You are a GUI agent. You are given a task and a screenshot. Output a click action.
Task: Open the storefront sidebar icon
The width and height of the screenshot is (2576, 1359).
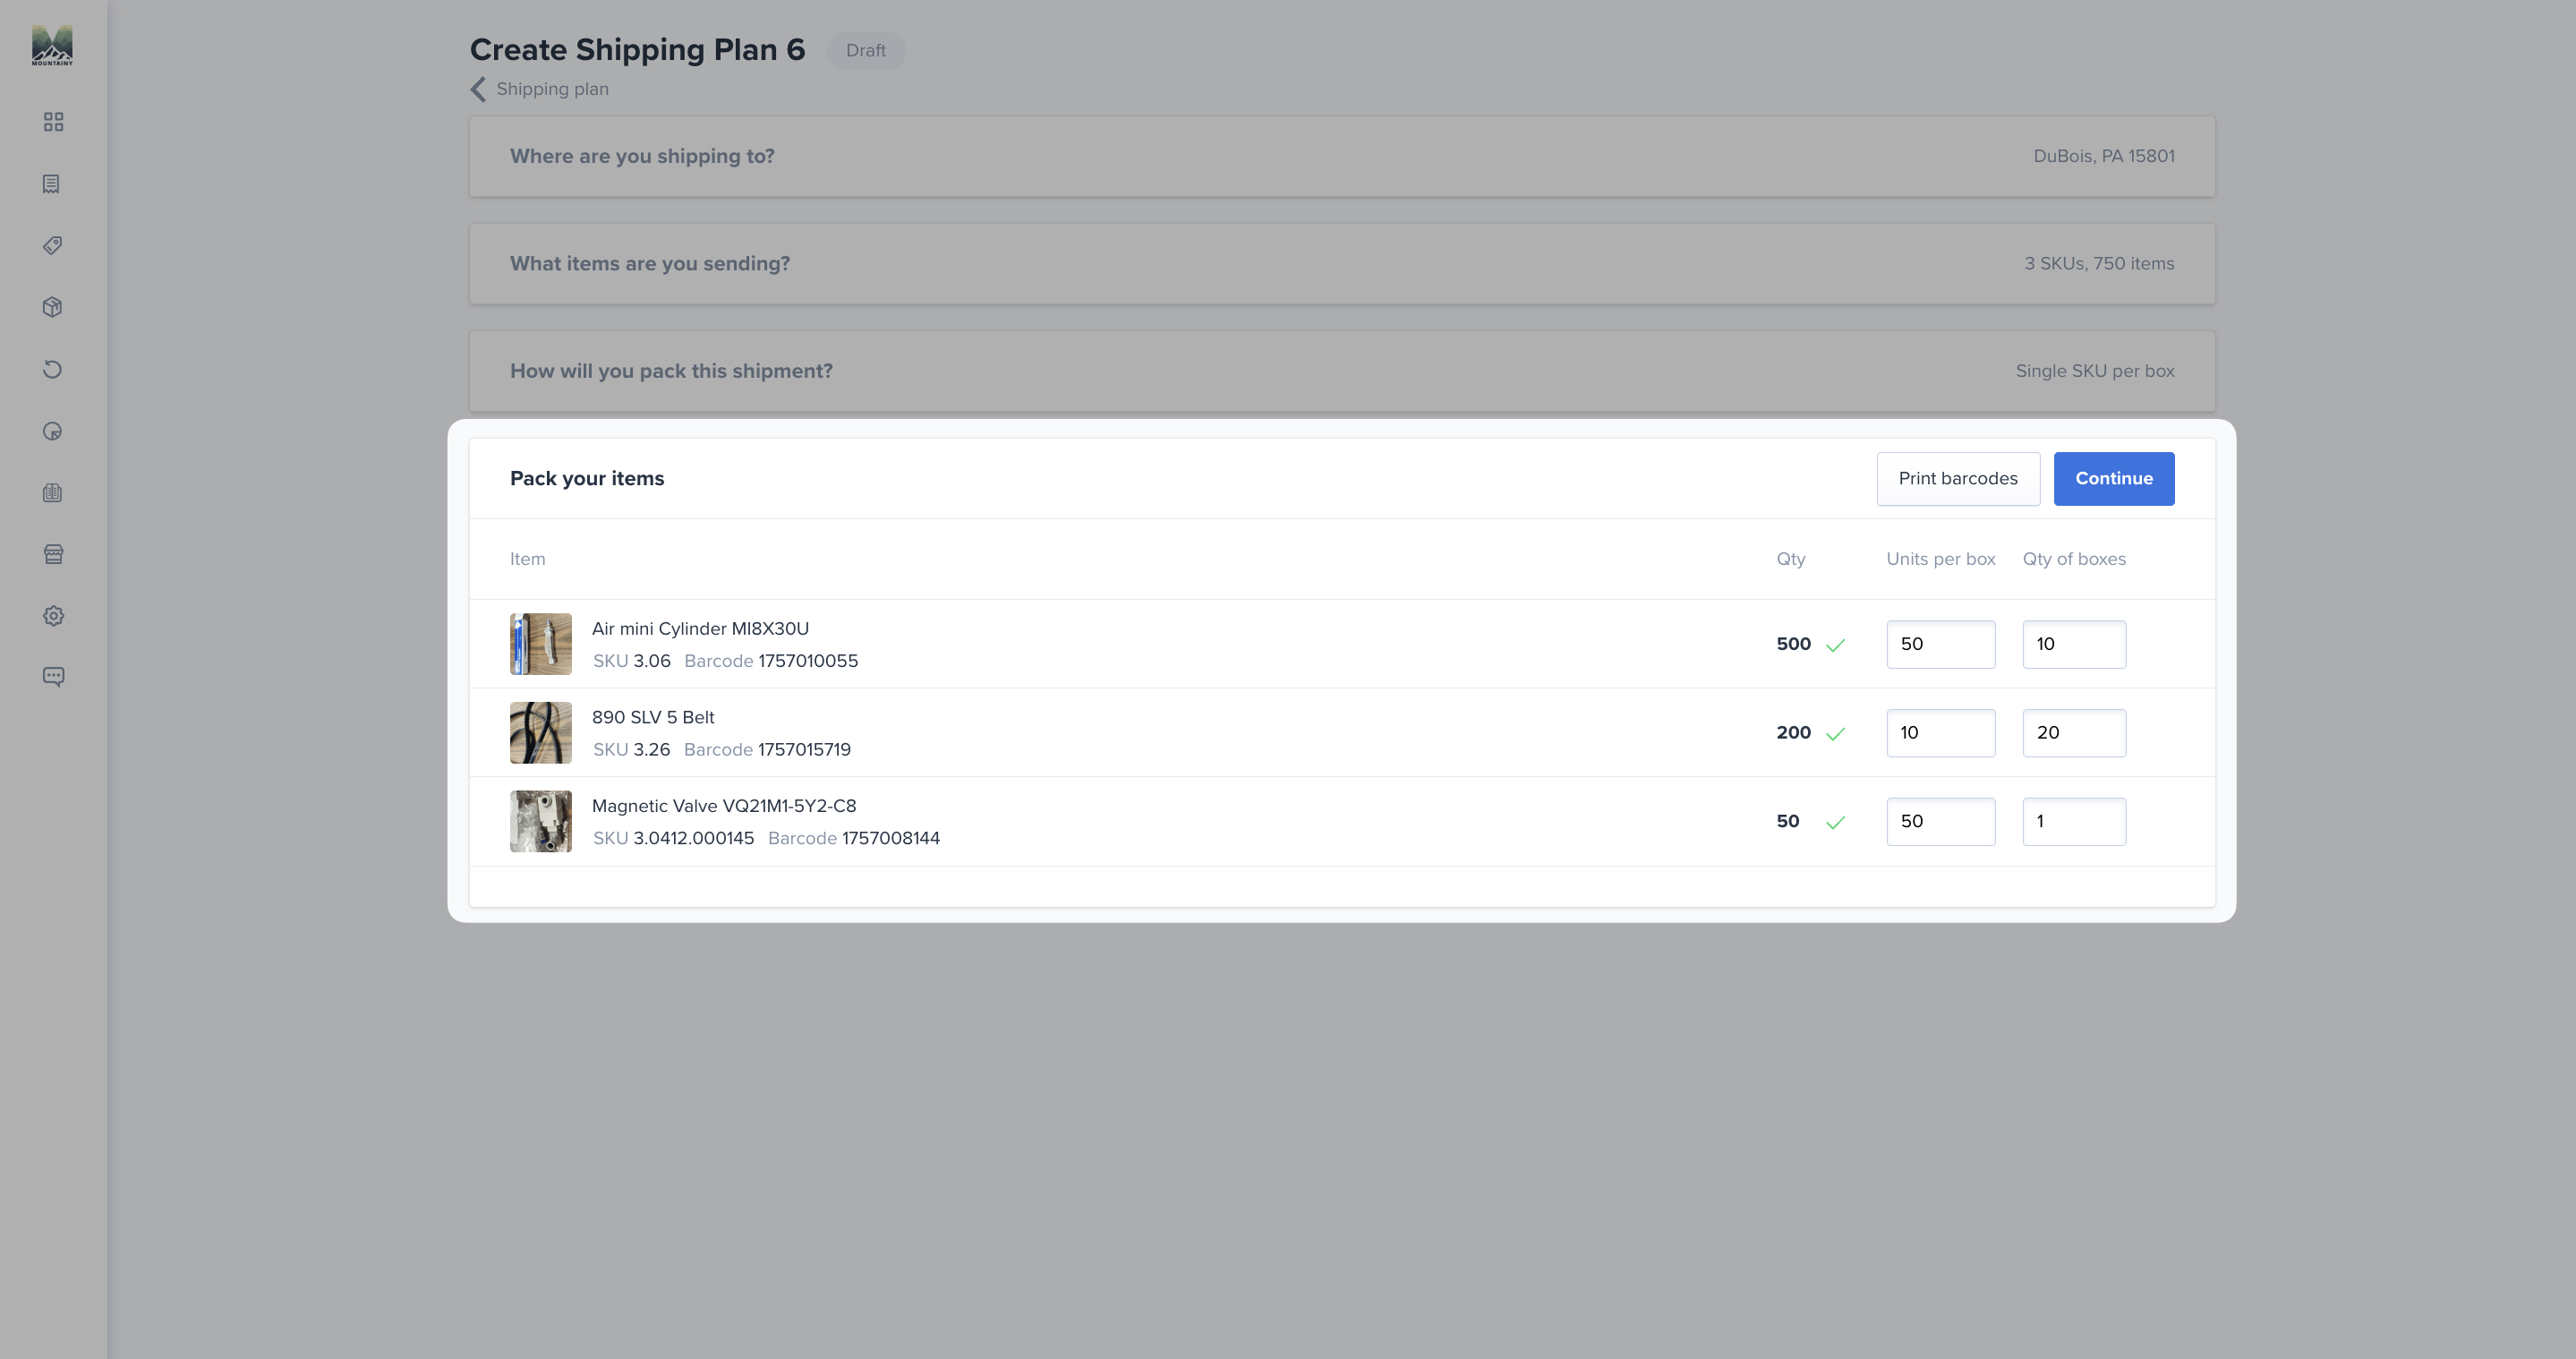point(54,554)
